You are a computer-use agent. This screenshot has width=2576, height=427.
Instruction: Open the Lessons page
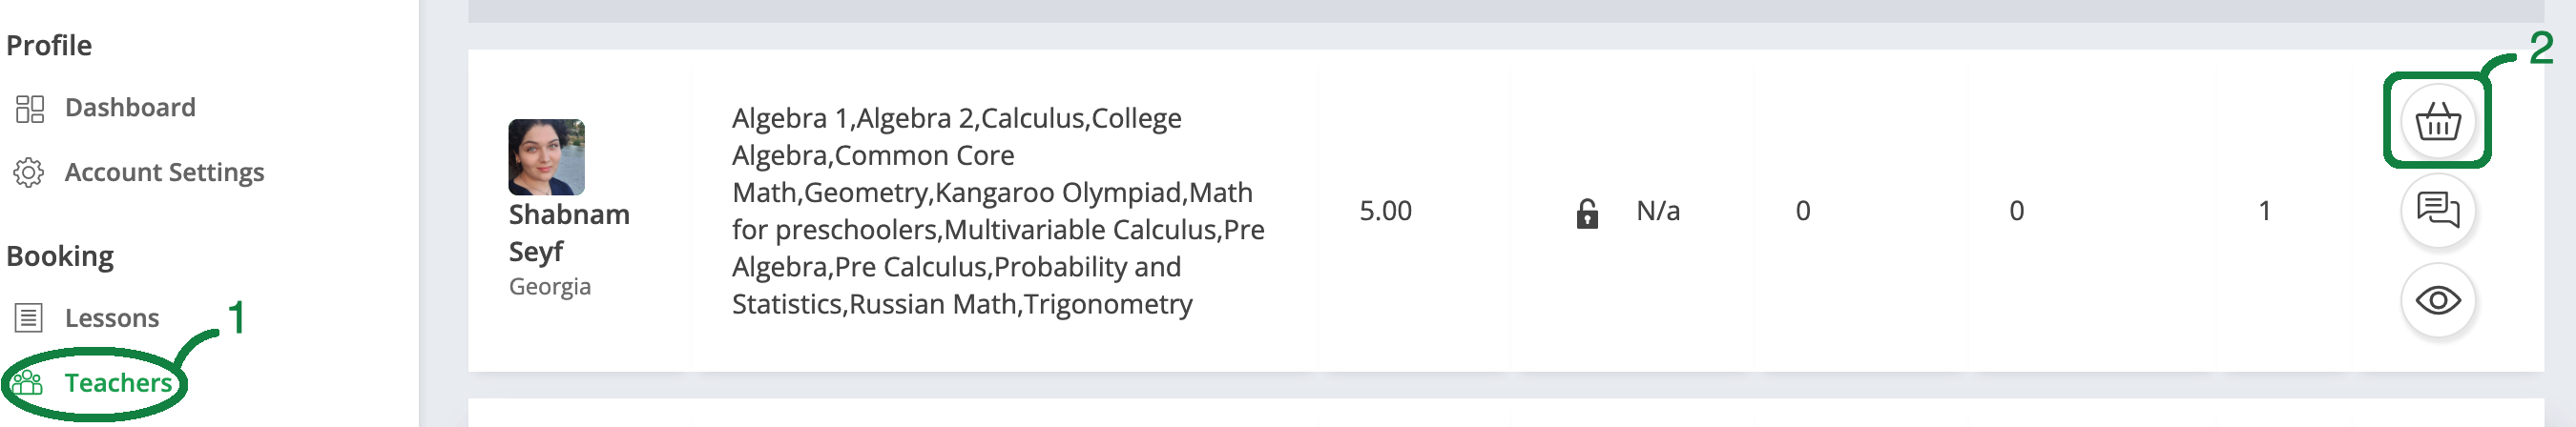point(111,318)
